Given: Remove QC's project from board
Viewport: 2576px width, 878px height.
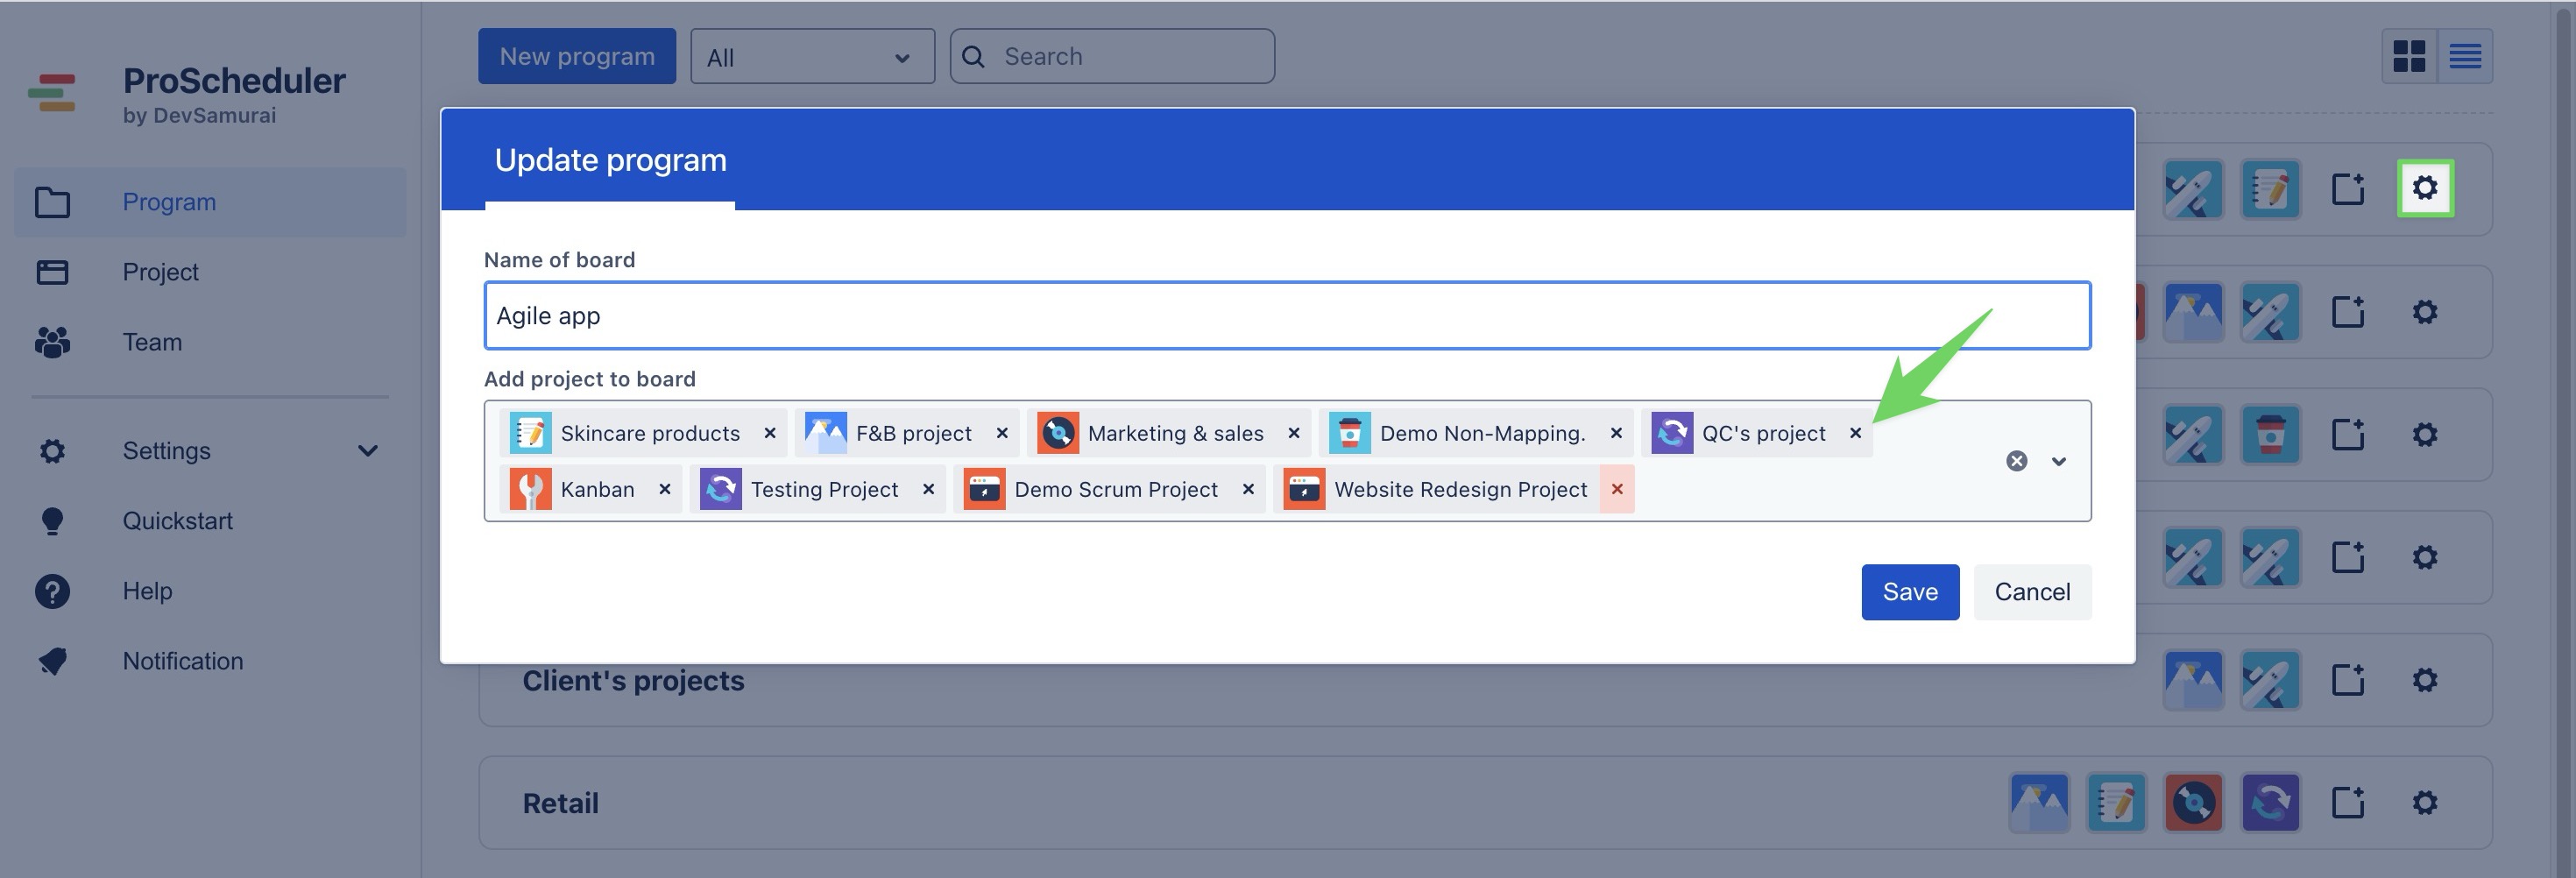Looking at the screenshot, I should coord(1855,433).
